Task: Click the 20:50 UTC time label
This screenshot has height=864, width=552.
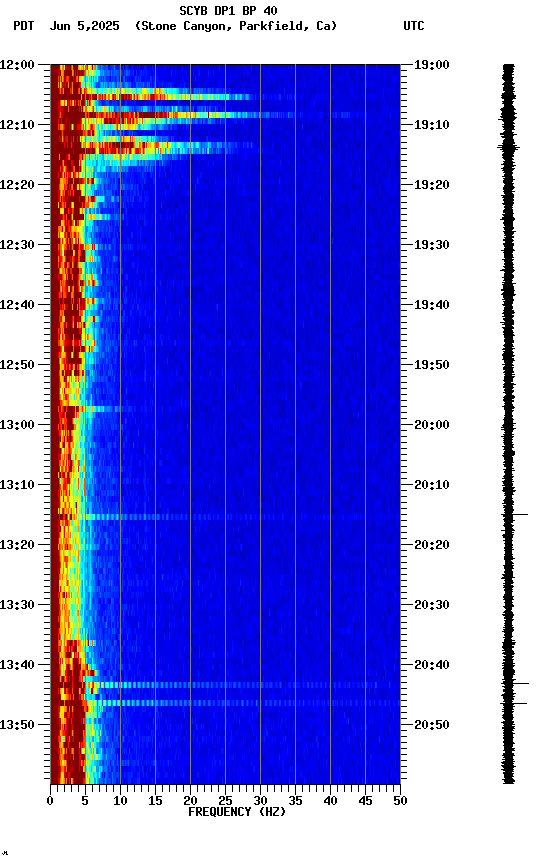Action: (432, 725)
